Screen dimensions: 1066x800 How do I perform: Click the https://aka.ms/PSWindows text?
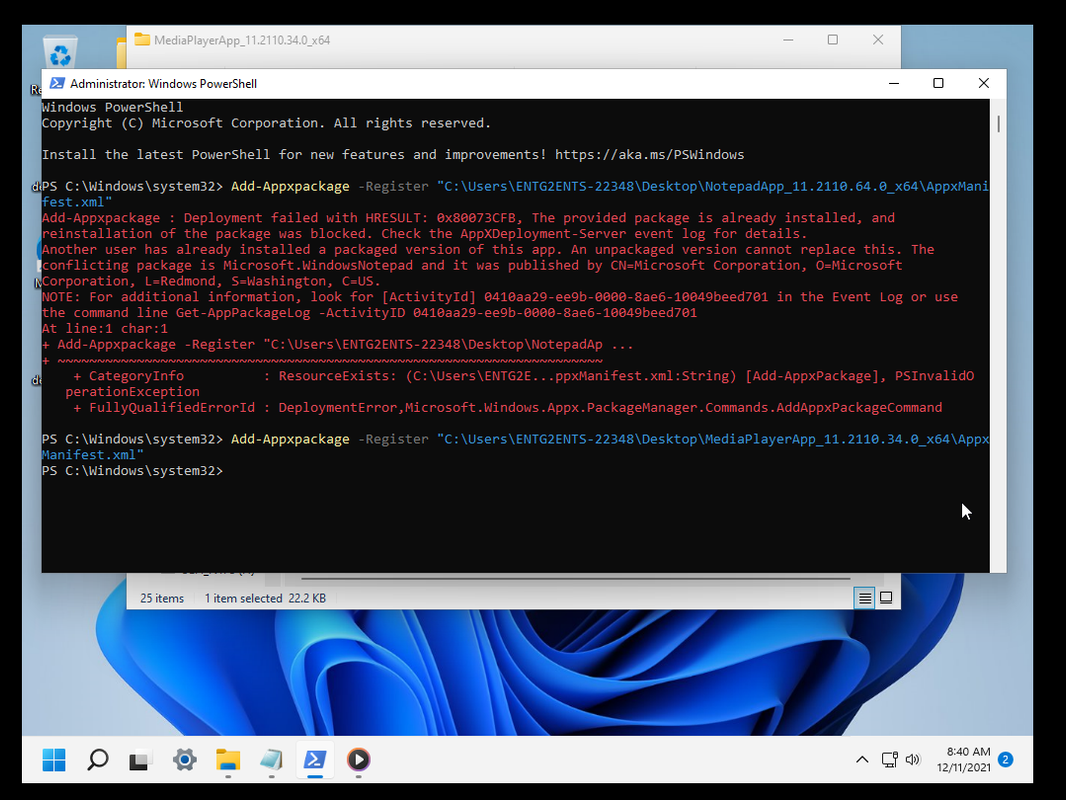click(649, 155)
